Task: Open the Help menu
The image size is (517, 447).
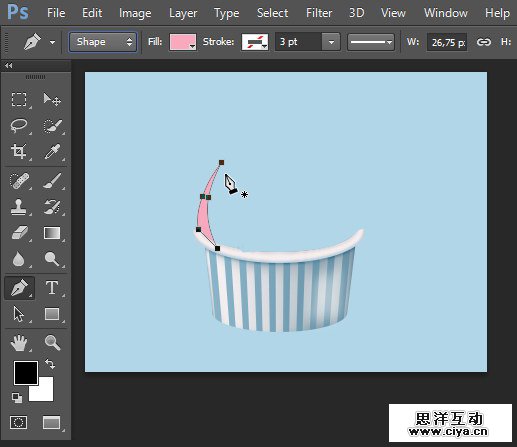Action: point(497,13)
